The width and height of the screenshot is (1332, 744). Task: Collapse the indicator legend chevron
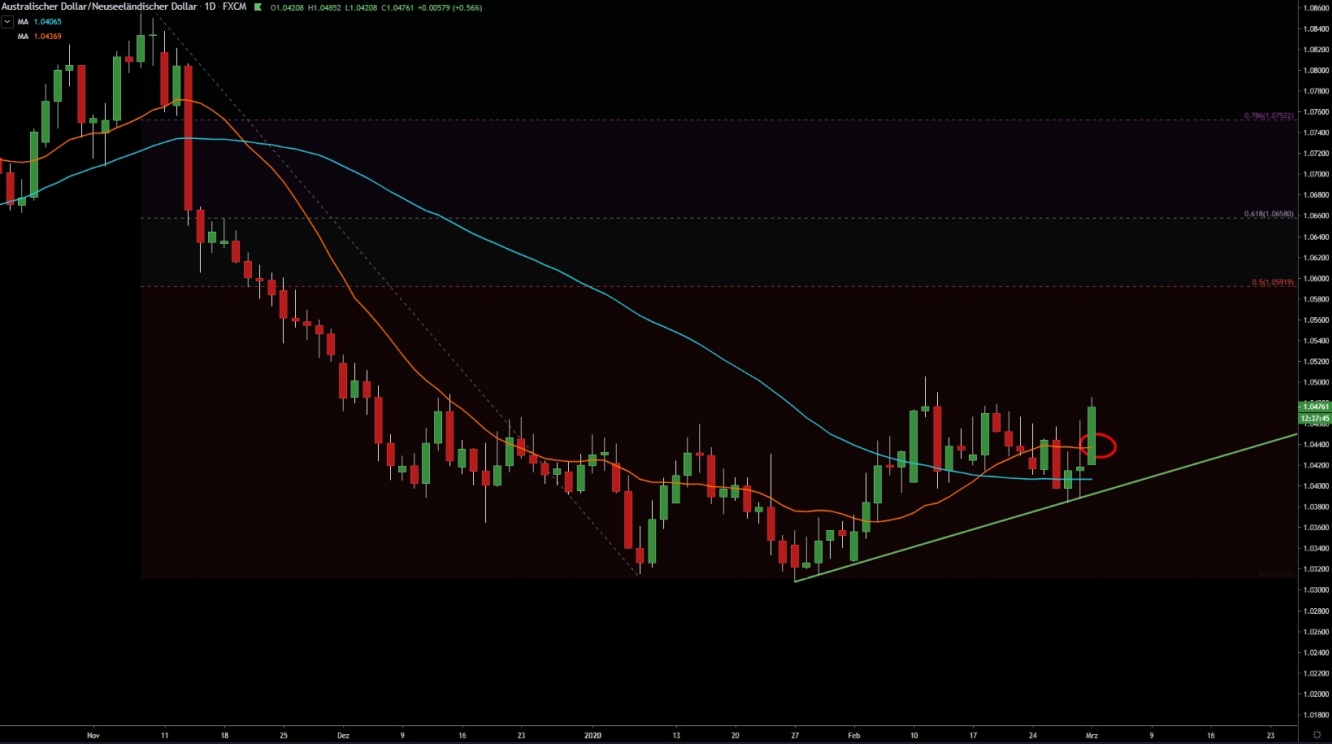coord(7,21)
